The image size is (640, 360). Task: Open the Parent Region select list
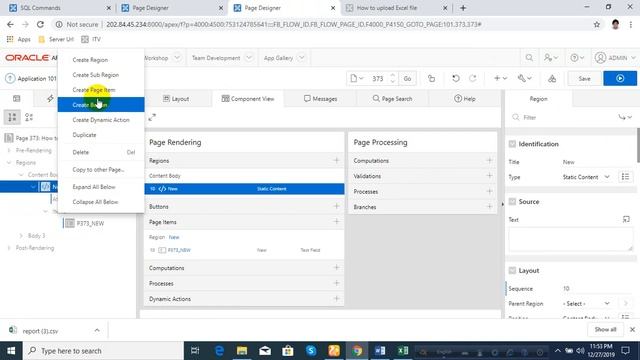coord(586,304)
